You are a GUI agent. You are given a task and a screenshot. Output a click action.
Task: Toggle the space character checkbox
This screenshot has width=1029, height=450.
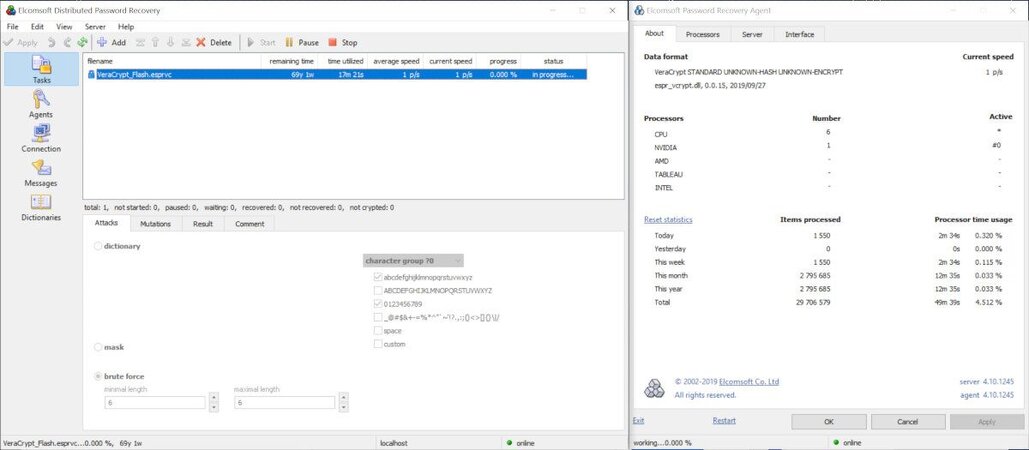click(377, 331)
